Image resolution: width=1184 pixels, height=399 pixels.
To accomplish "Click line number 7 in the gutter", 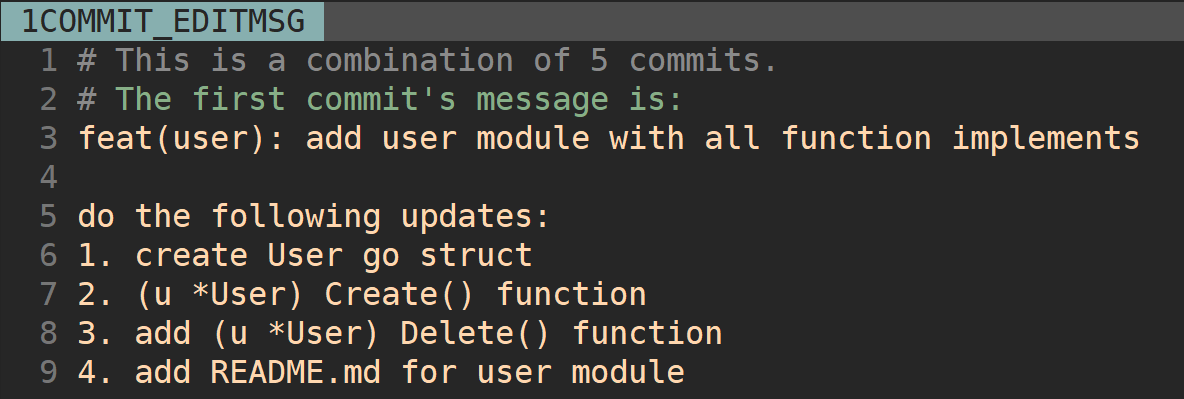I will click(x=48, y=295).
